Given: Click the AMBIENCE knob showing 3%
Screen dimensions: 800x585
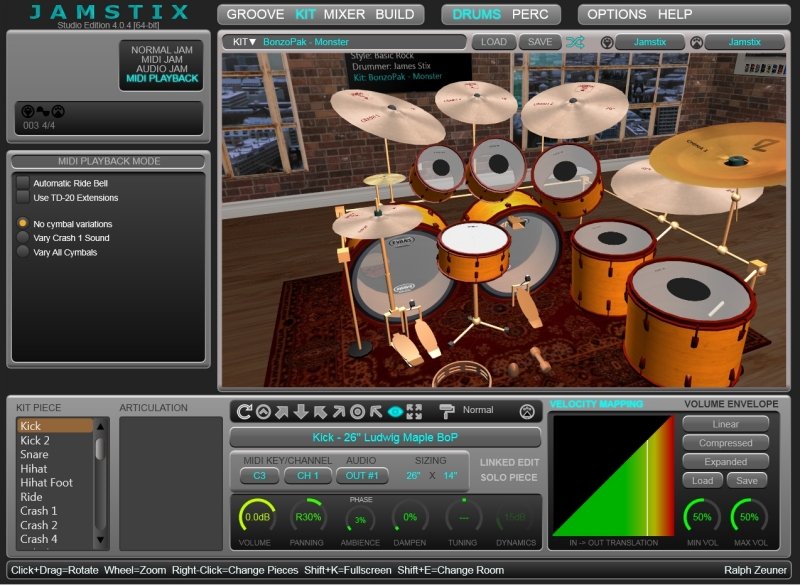Looking at the screenshot, I should (x=360, y=520).
